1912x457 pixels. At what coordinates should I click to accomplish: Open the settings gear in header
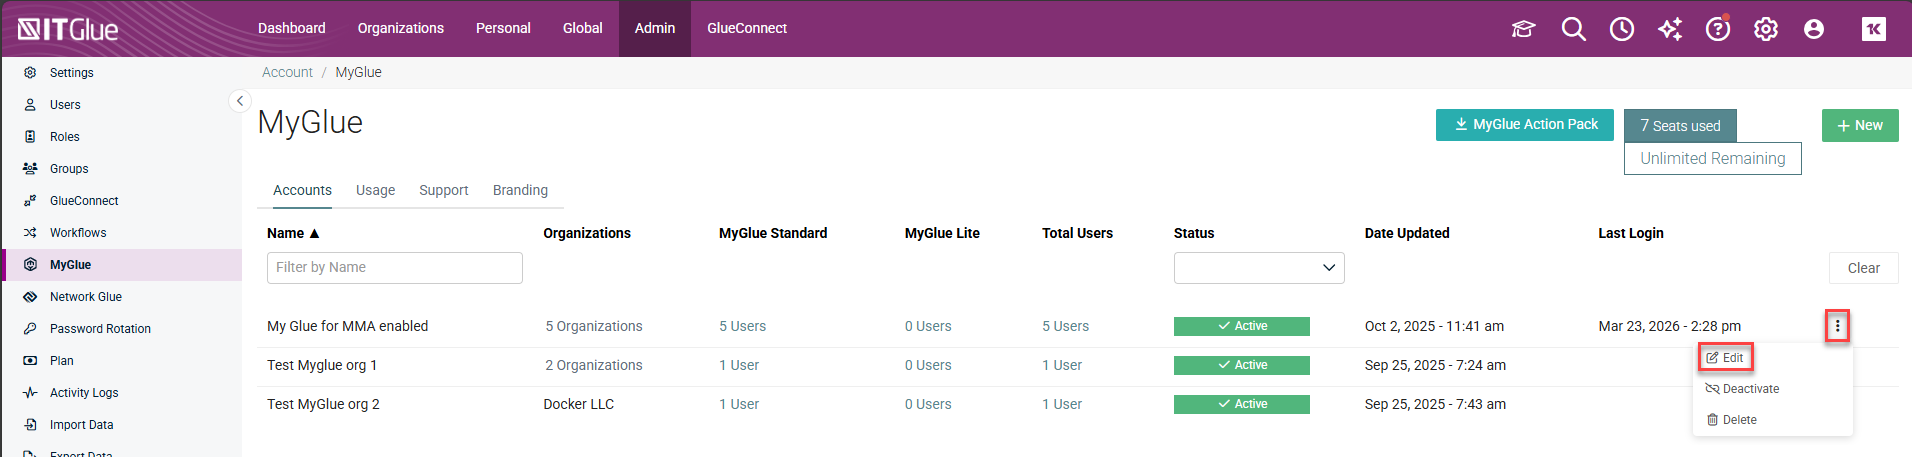click(x=1765, y=29)
